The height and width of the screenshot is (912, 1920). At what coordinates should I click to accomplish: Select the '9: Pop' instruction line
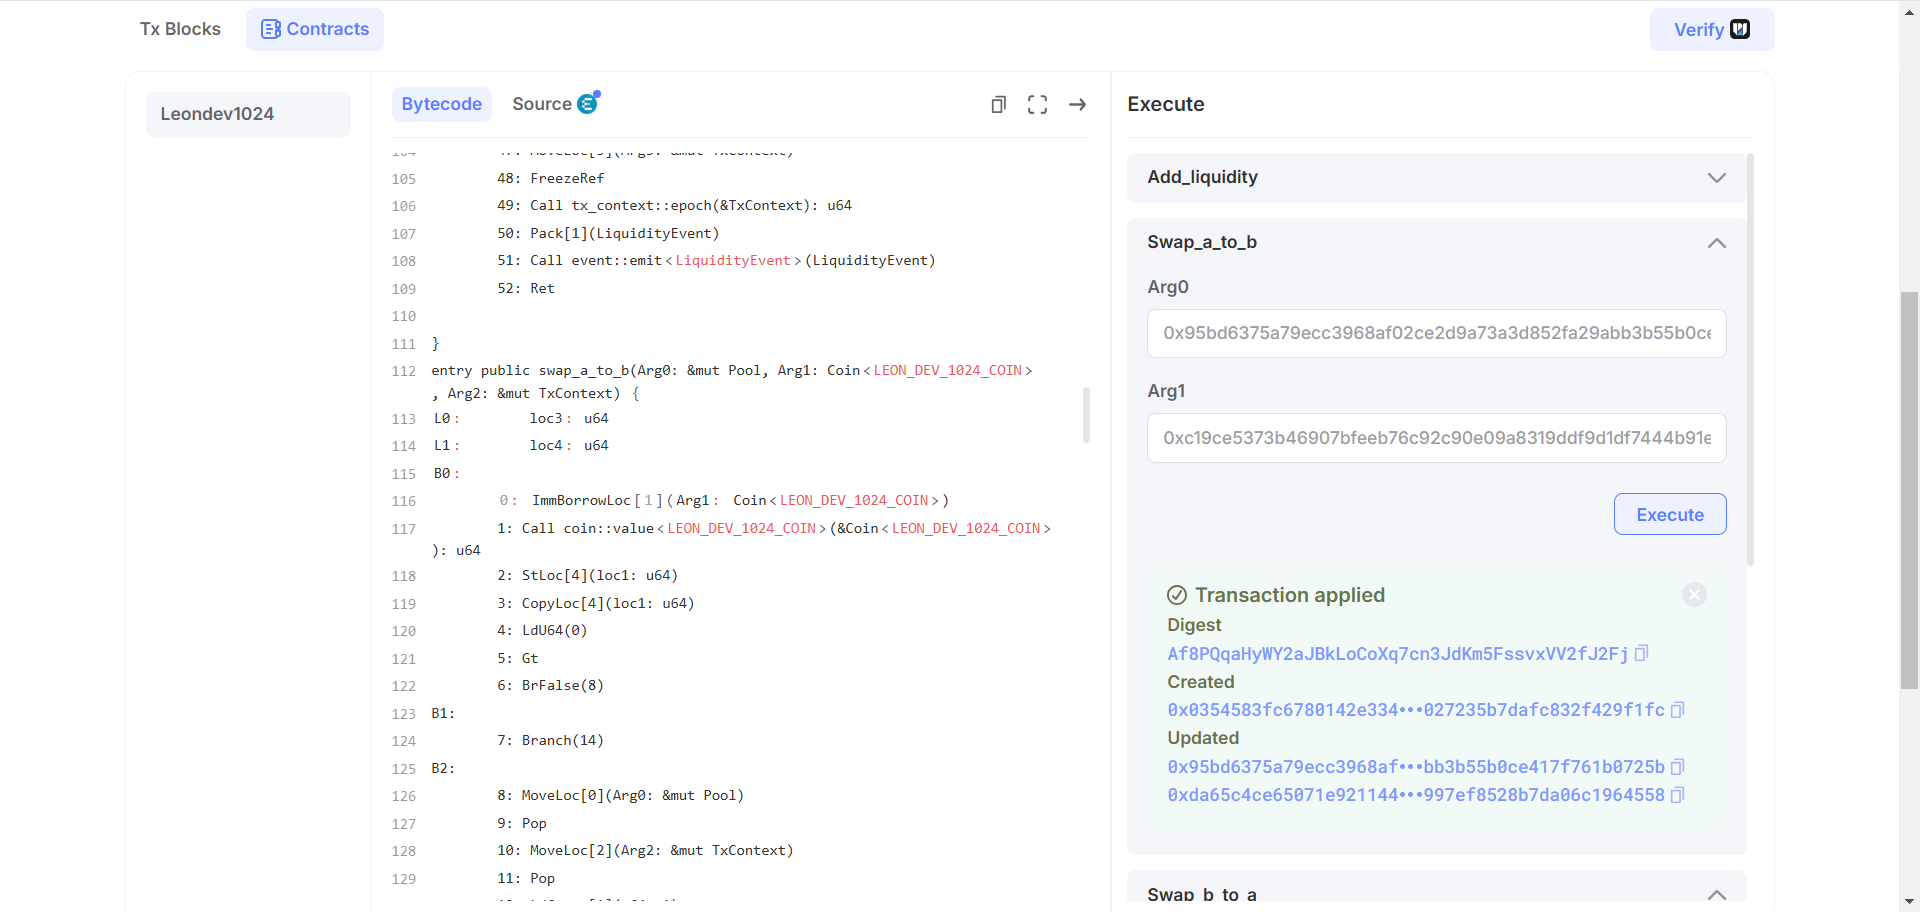522,823
